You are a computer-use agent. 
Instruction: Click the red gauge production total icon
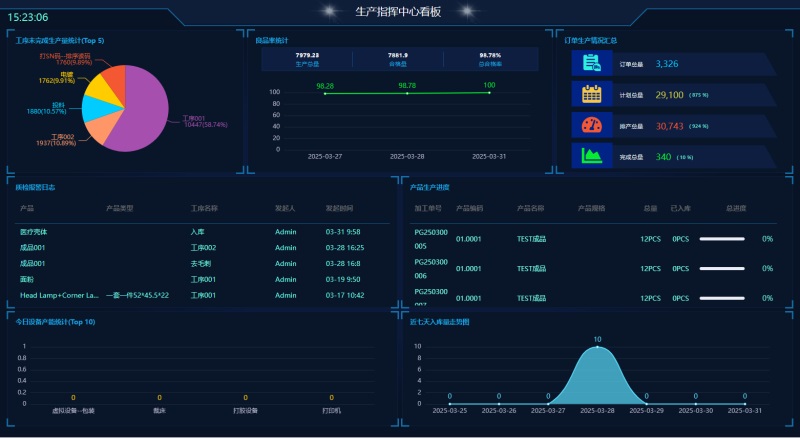(x=591, y=126)
